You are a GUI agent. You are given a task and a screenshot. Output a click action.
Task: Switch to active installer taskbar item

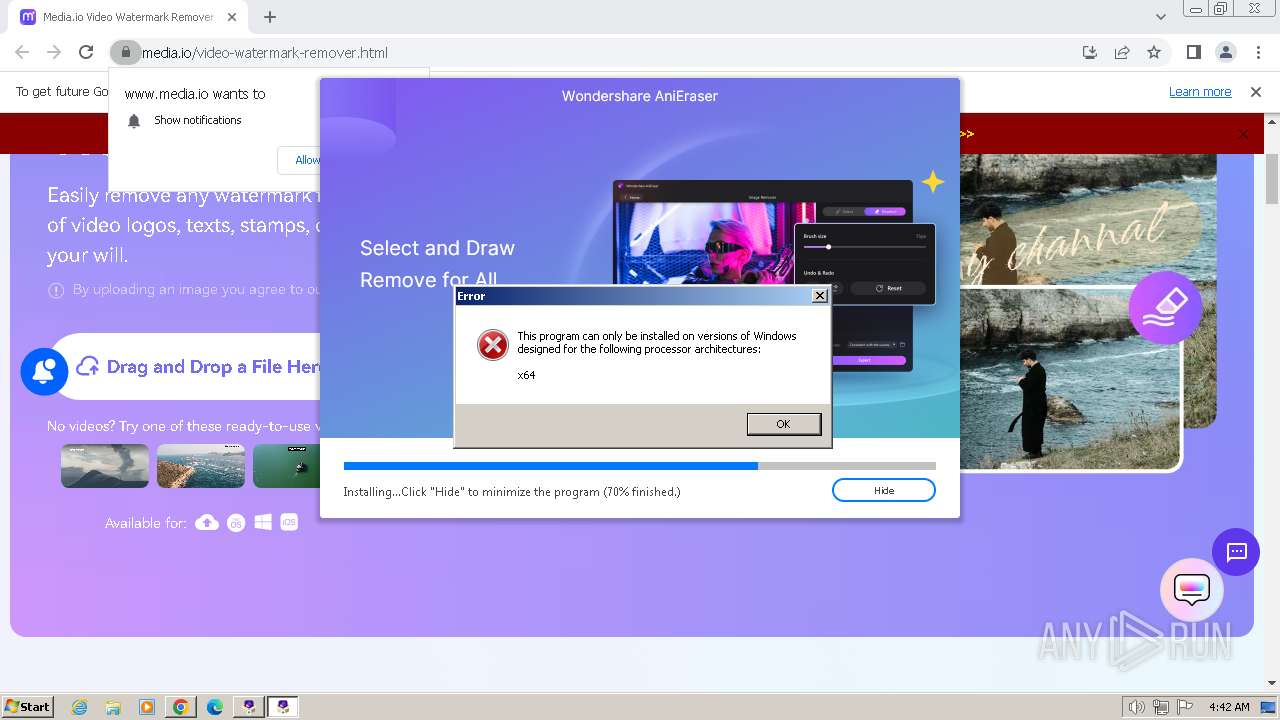283,707
